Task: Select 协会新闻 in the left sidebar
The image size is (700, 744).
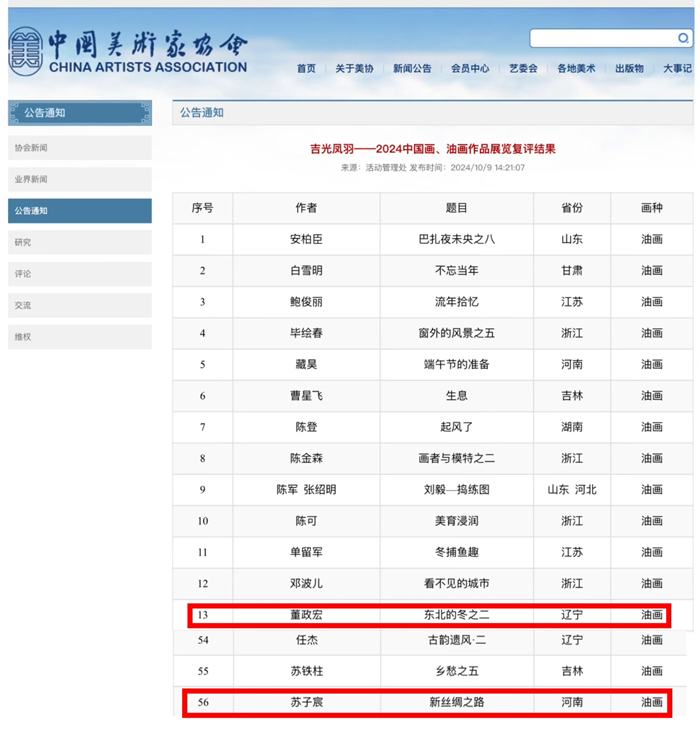Action: point(80,148)
